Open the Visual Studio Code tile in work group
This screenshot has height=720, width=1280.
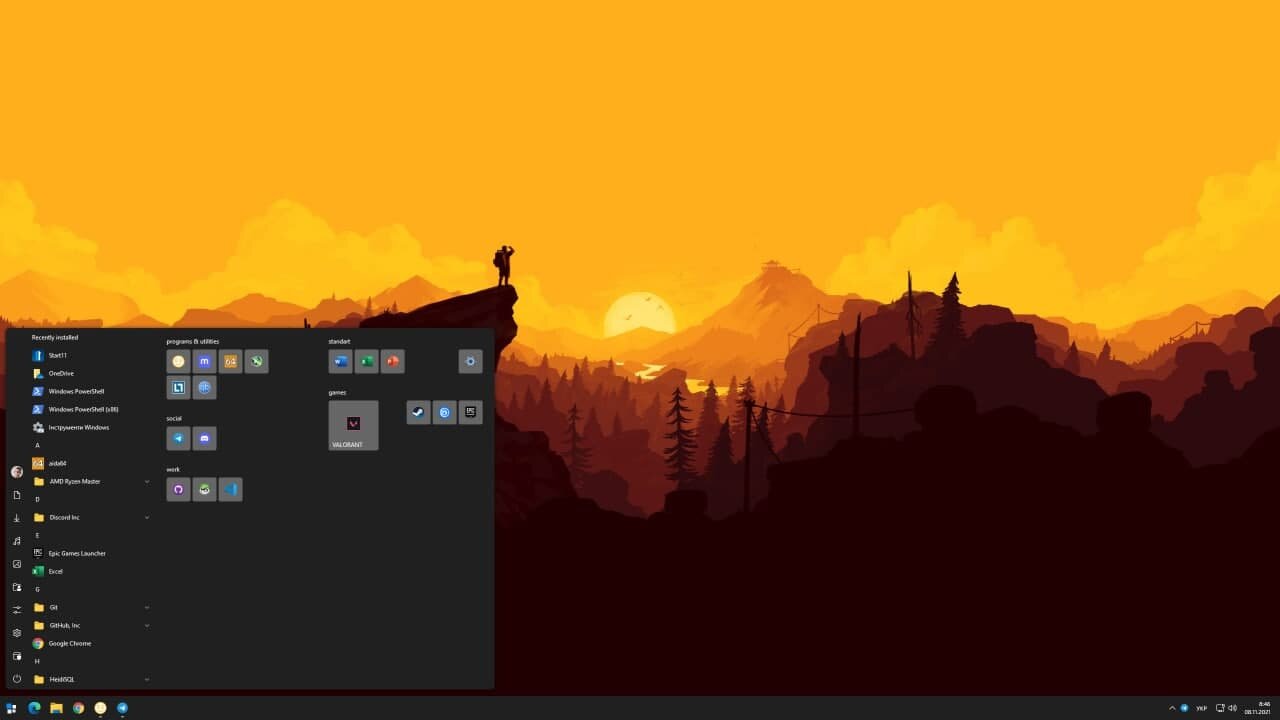pyautogui.click(x=231, y=489)
